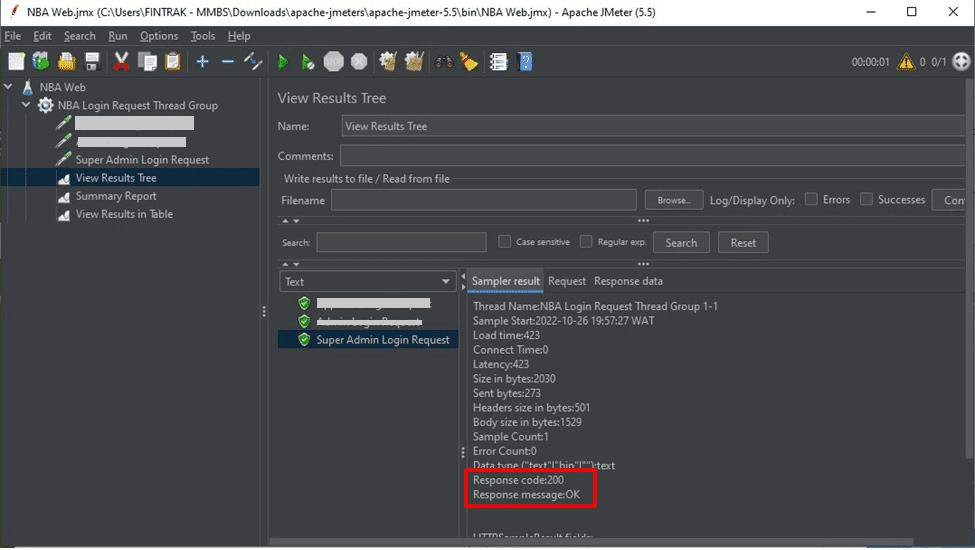
Task: Switch to the Response data tab
Action: click(628, 281)
